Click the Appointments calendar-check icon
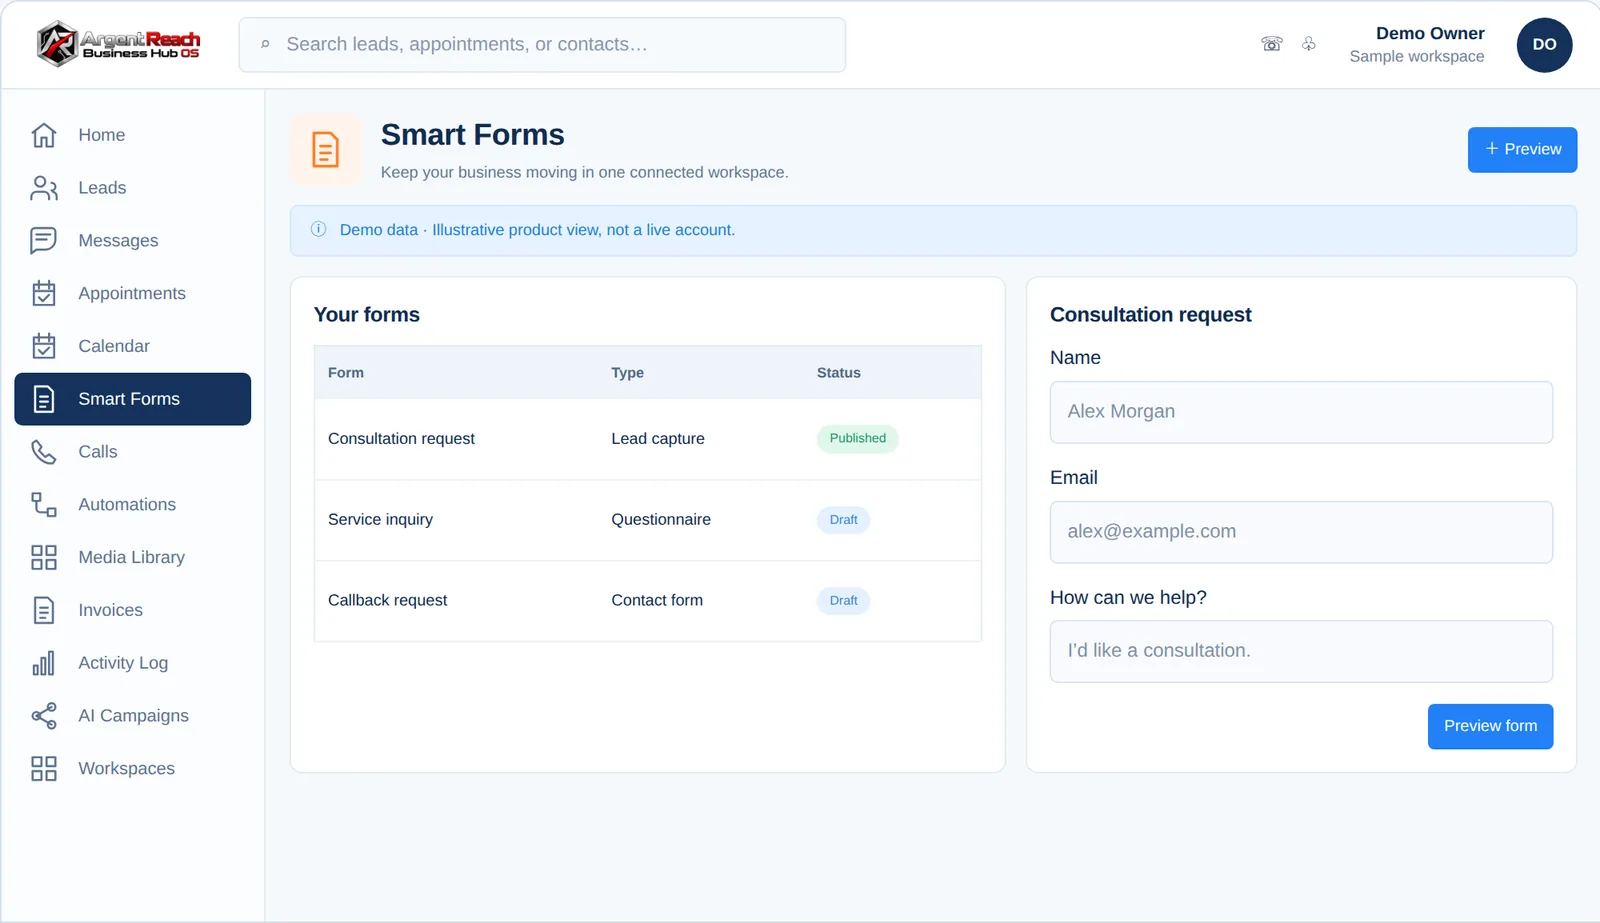This screenshot has height=923, width=1600. pyautogui.click(x=44, y=293)
